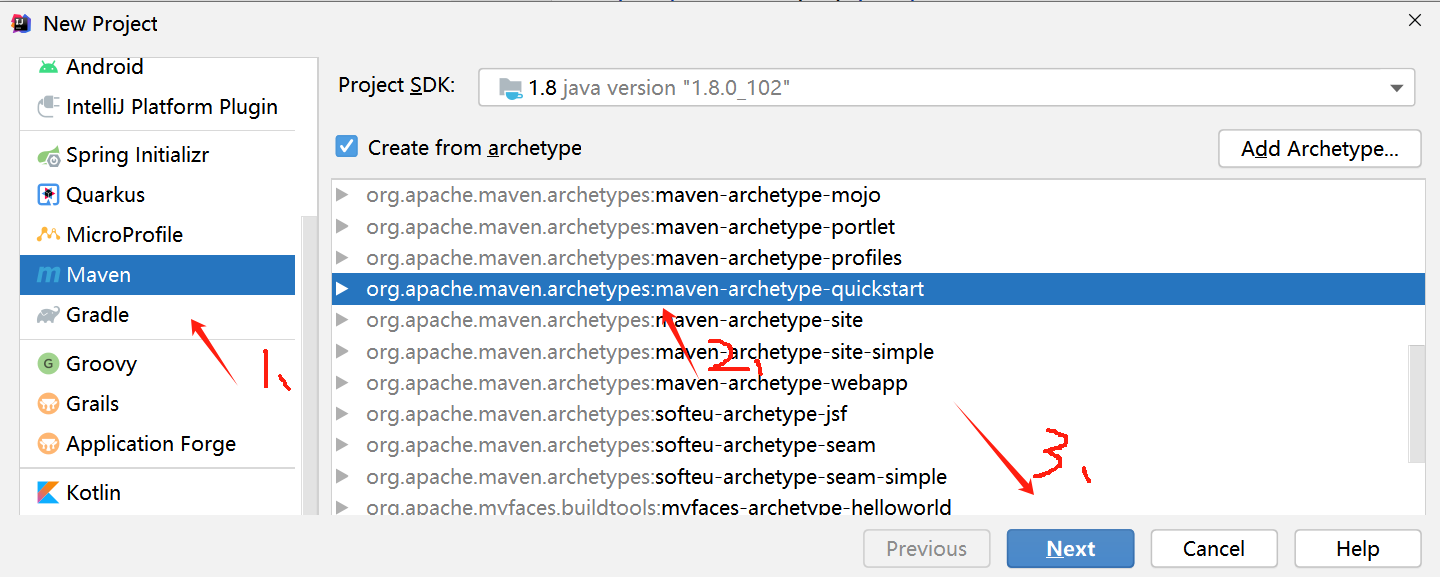
Task: Select IntelliJ Platform Plugin project type
Action: tap(157, 107)
